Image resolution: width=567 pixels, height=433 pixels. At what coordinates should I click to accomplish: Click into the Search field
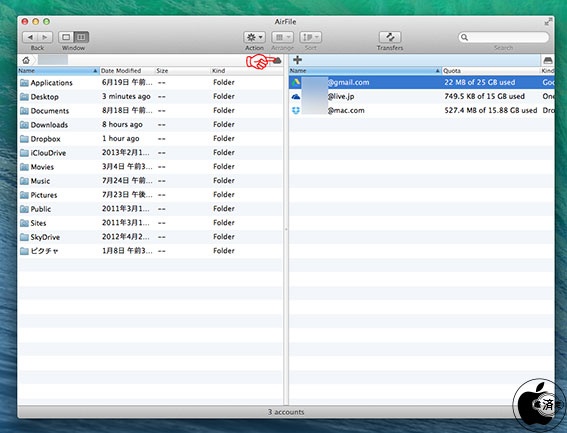click(x=503, y=37)
